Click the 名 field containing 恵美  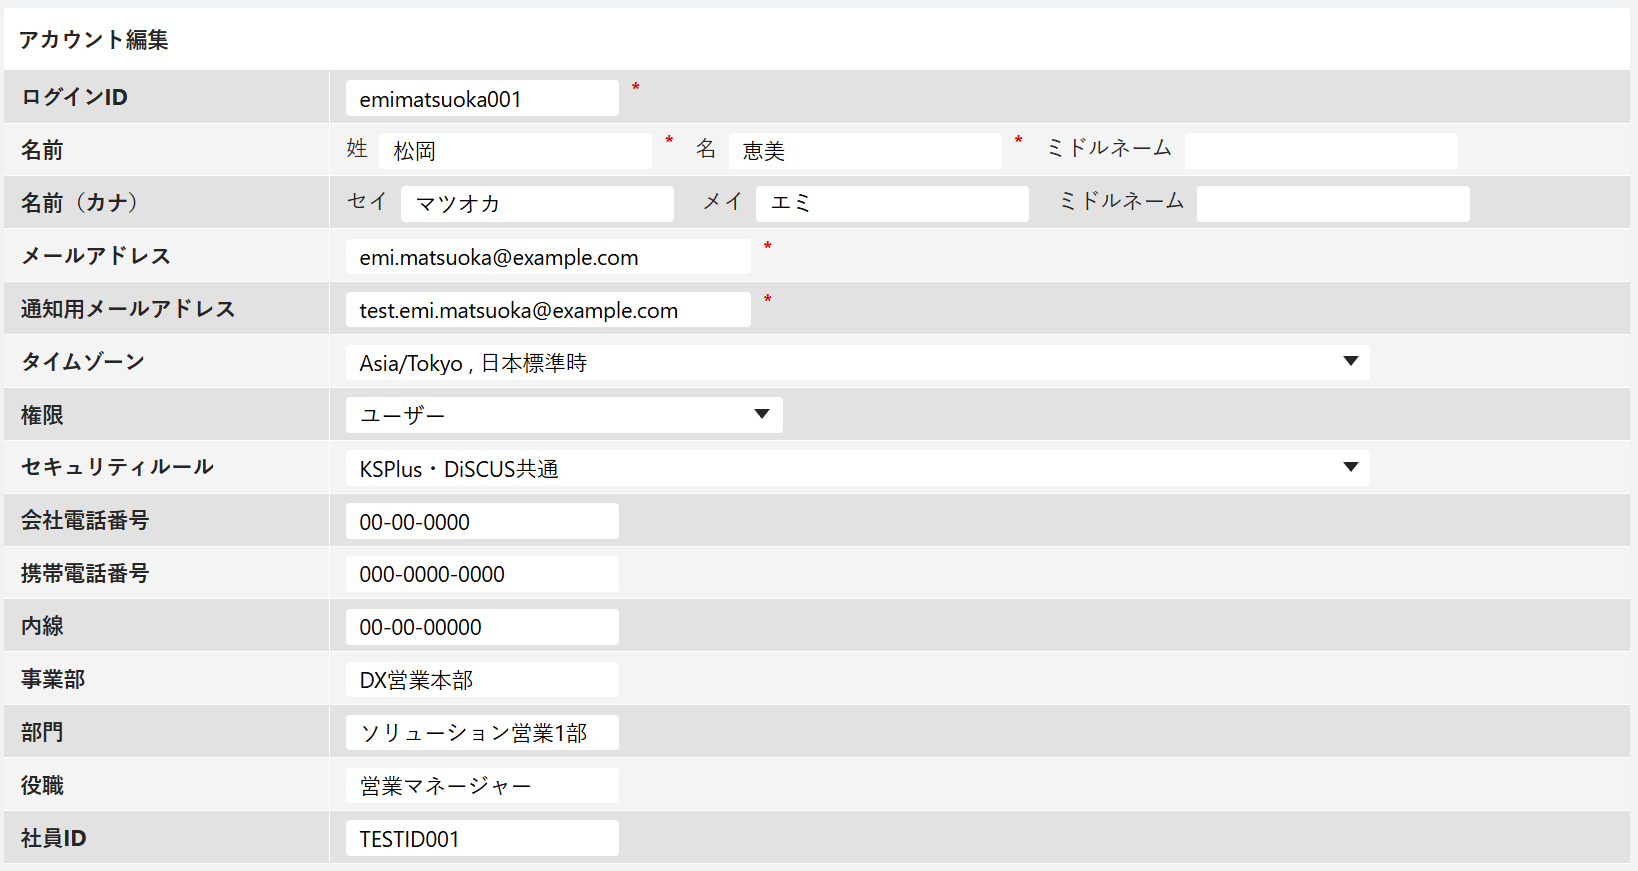(x=865, y=151)
